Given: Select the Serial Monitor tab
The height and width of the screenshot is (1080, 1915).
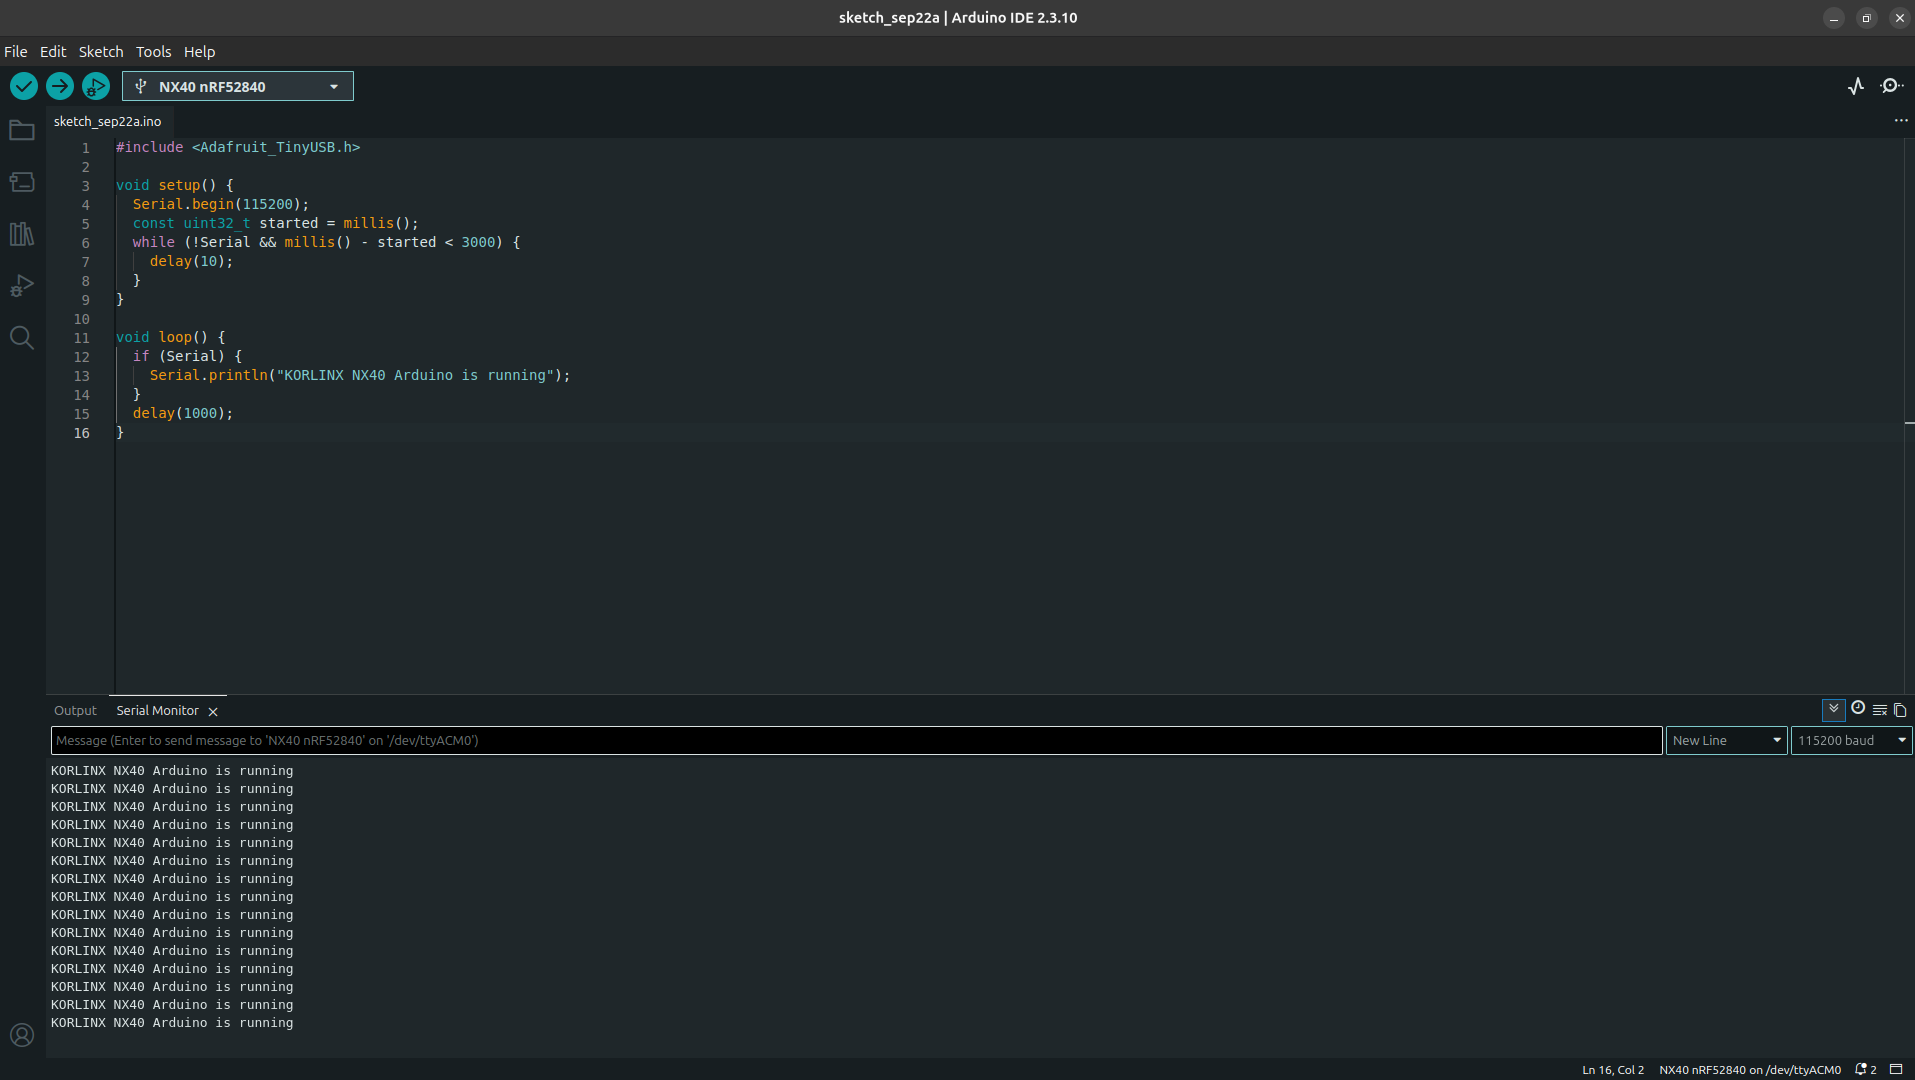Looking at the screenshot, I should pyautogui.click(x=158, y=710).
